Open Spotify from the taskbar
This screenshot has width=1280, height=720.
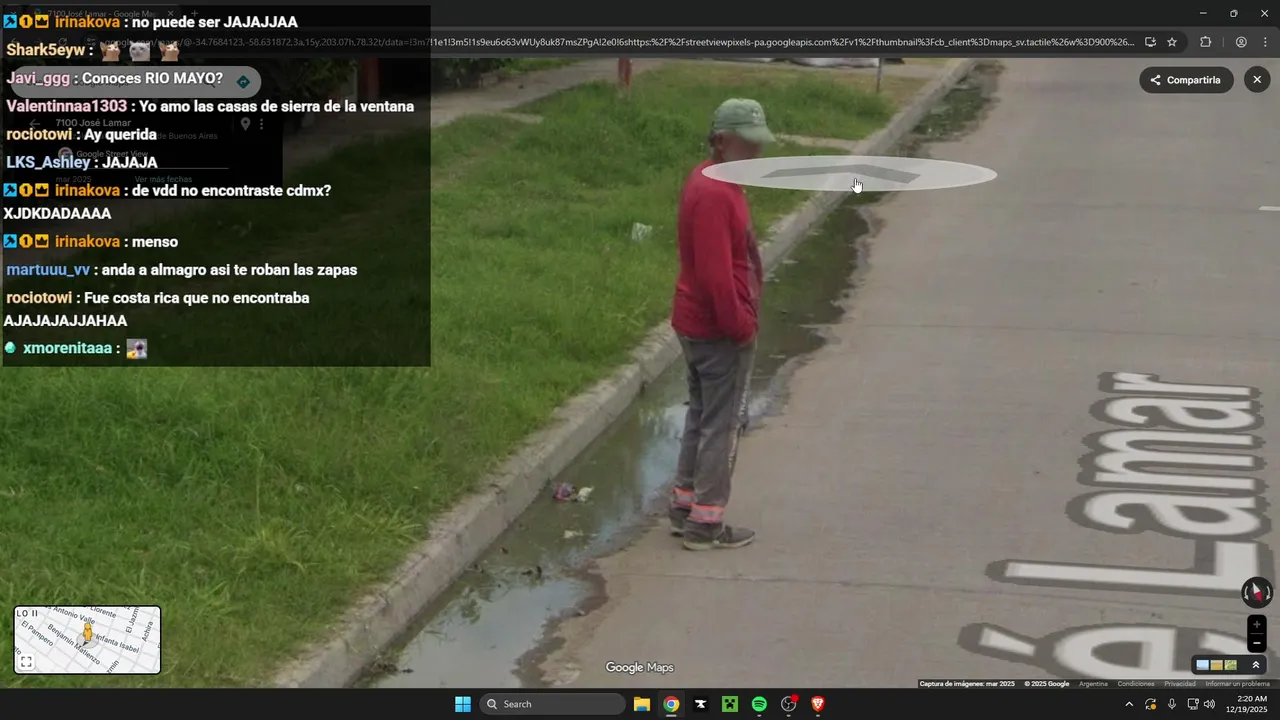pos(759,704)
